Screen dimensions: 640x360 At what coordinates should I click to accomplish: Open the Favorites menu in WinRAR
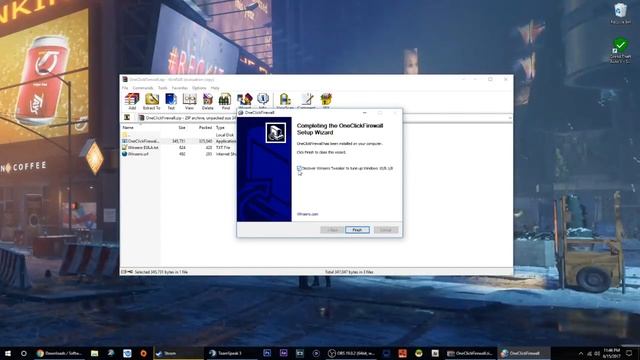[180, 88]
